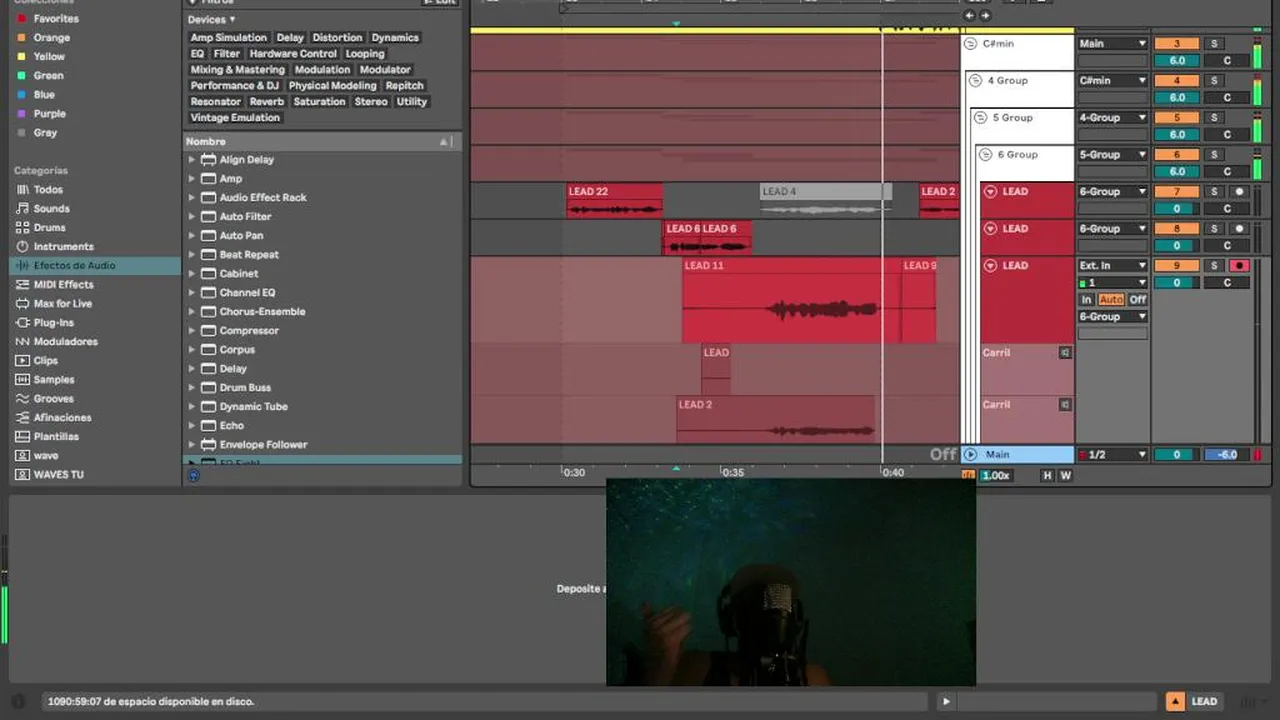Solo the C#min group track
Image resolution: width=1280 pixels, height=720 pixels.
coord(1214,43)
